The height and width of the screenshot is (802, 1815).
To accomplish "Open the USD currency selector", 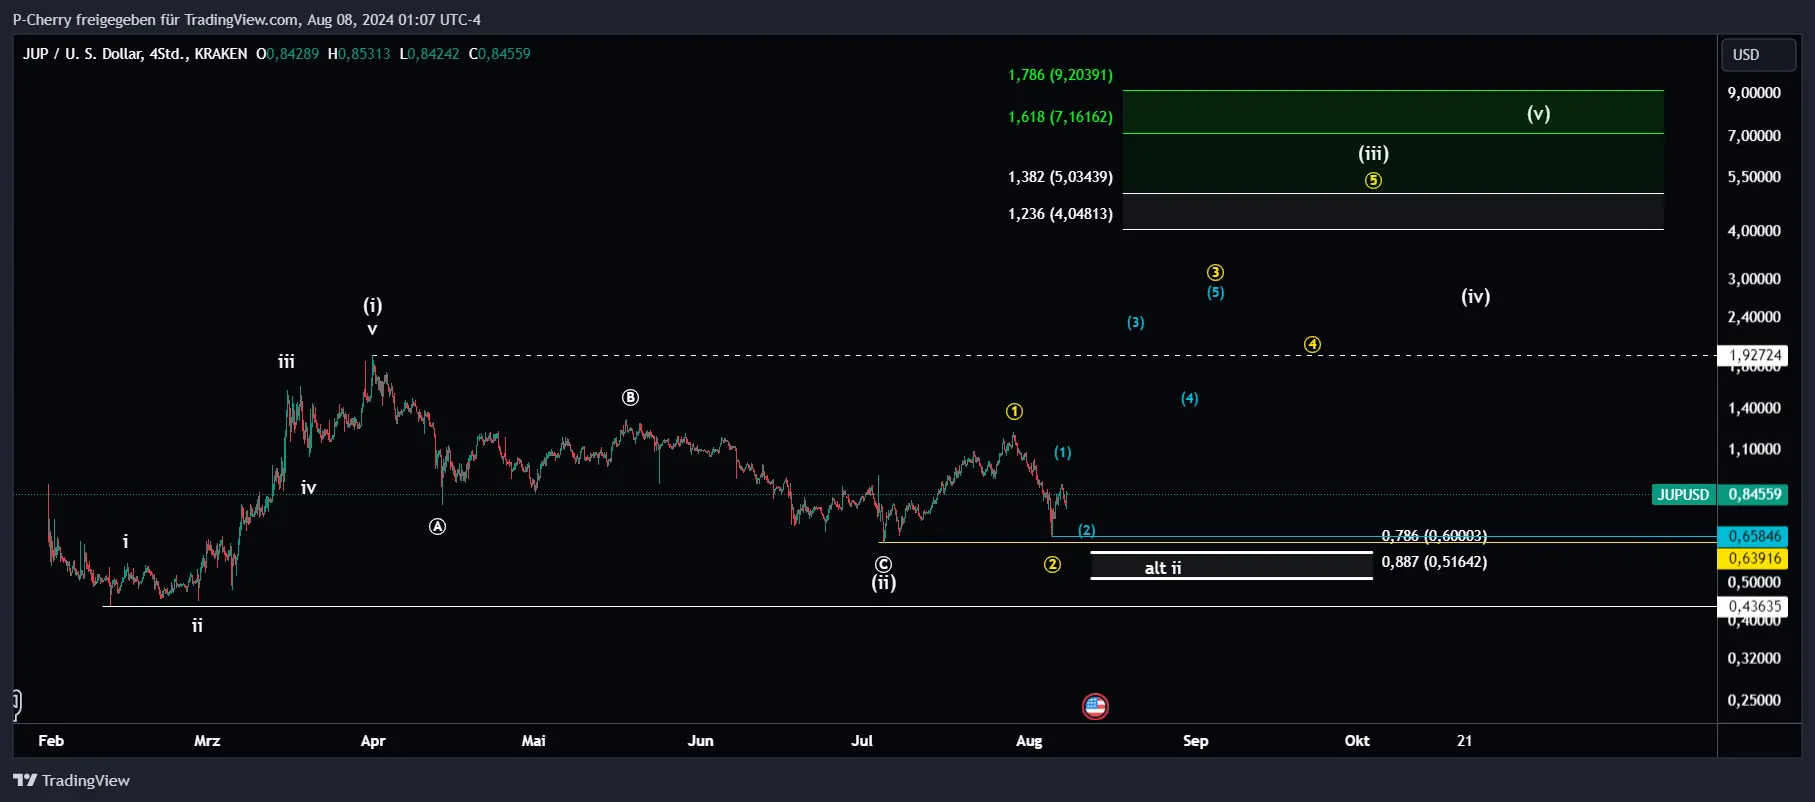I will pyautogui.click(x=1757, y=55).
